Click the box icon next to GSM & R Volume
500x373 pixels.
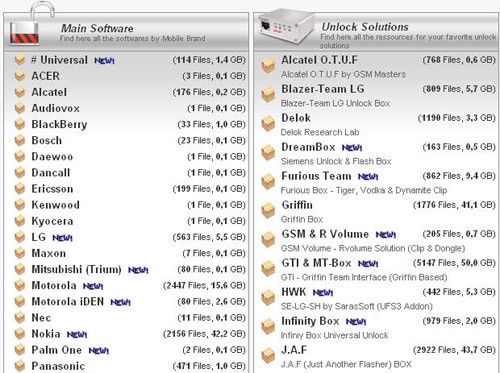pyautogui.click(x=268, y=240)
